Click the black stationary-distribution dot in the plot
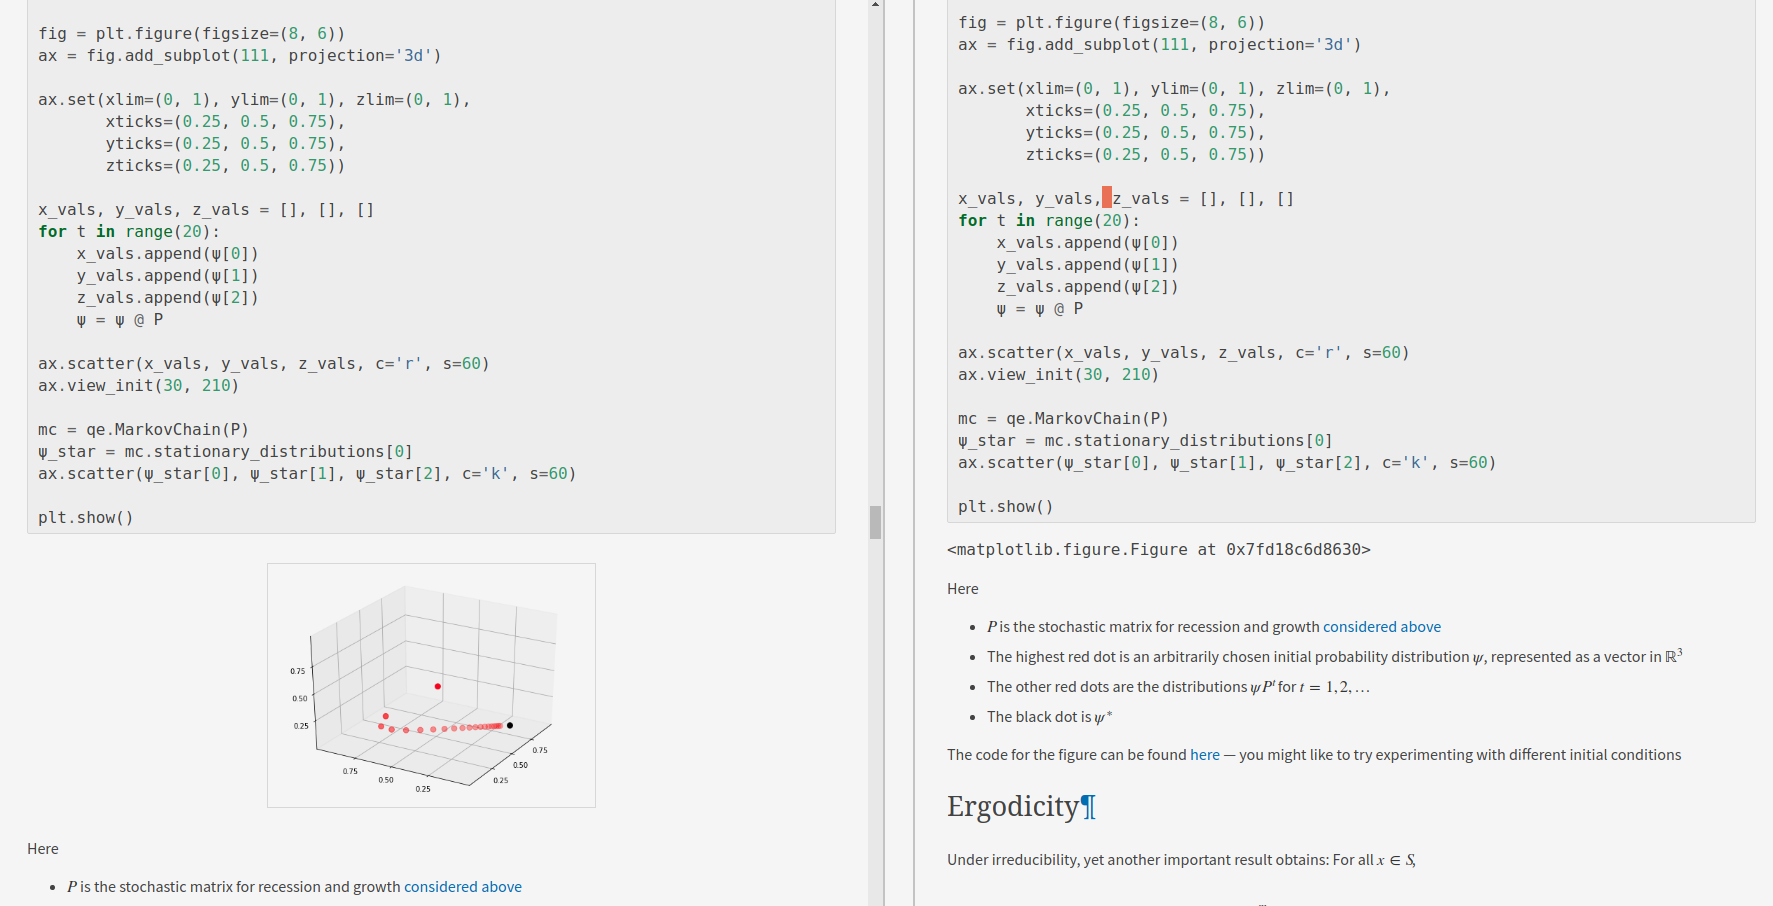Viewport: 1773px width, 906px height. (510, 725)
